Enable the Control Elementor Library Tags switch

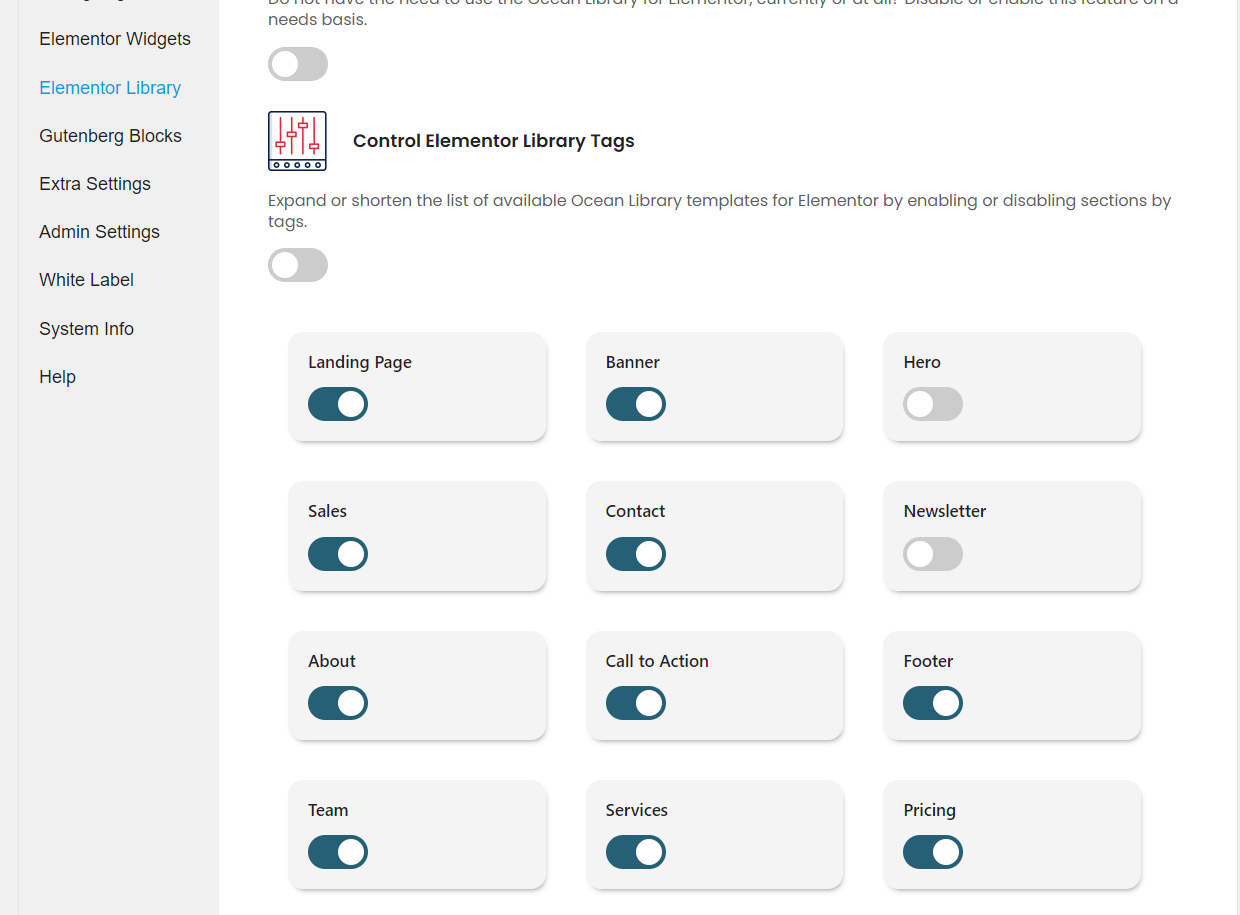pos(298,265)
